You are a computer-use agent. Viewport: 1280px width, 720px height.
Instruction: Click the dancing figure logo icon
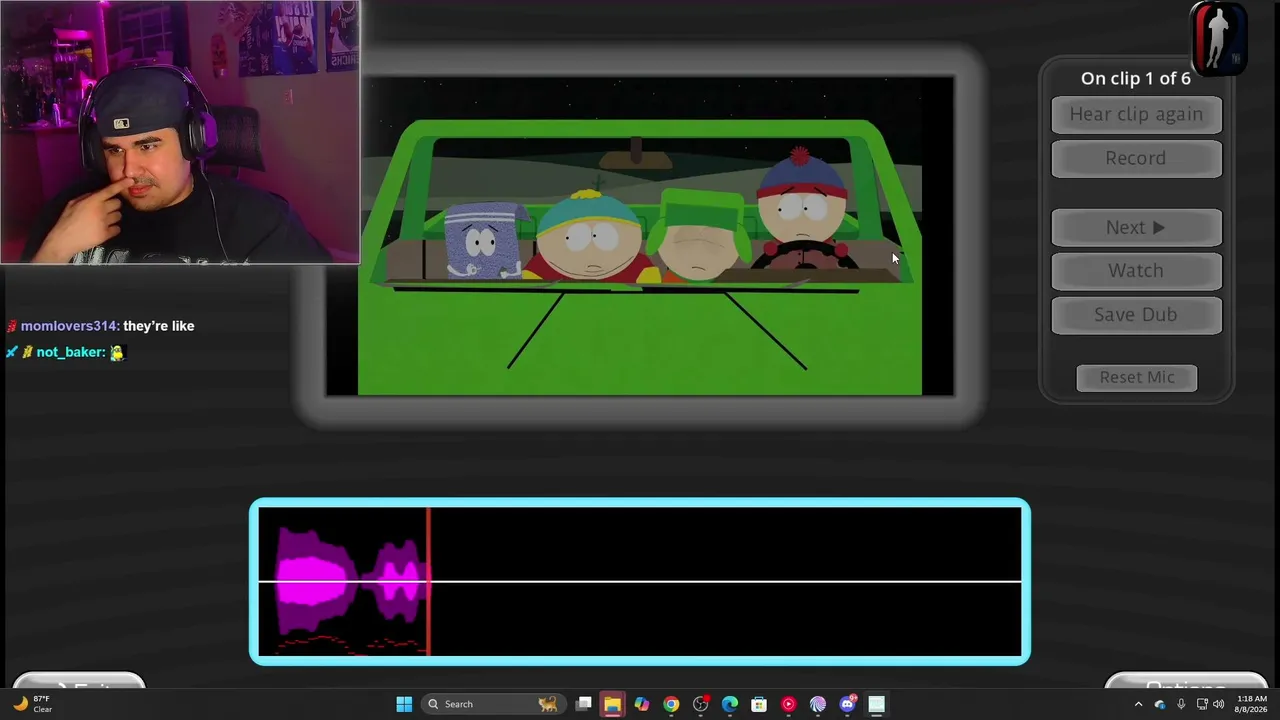(1218, 38)
